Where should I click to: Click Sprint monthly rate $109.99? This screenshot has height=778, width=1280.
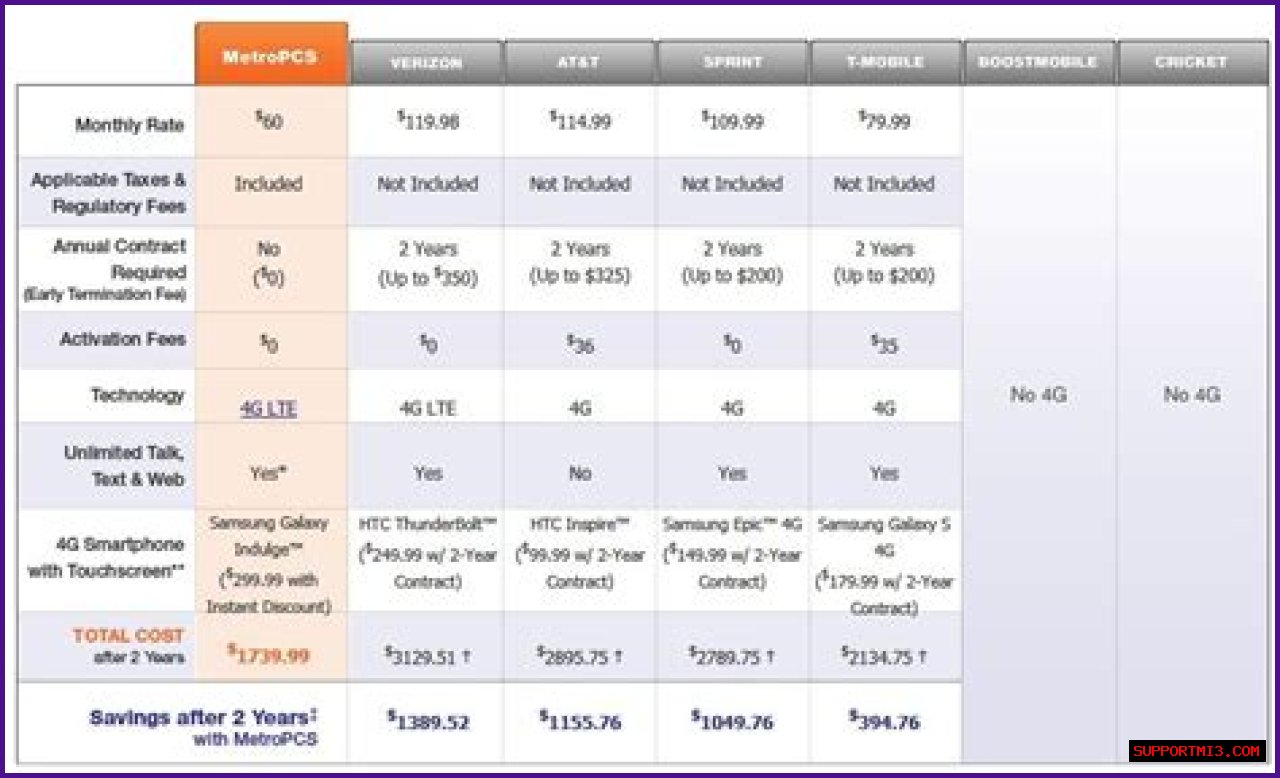[732, 122]
